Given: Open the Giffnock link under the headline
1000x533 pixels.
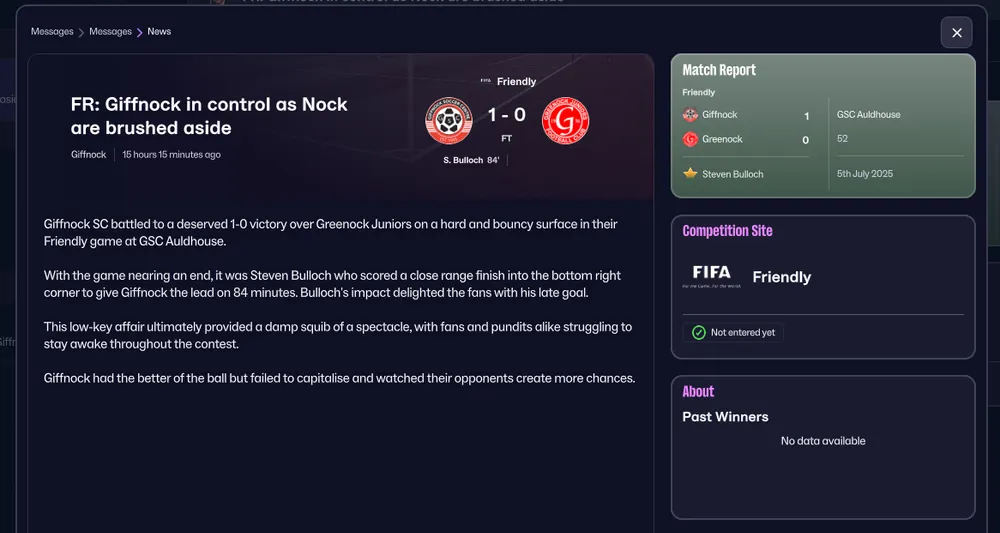Looking at the screenshot, I should [89, 155].
